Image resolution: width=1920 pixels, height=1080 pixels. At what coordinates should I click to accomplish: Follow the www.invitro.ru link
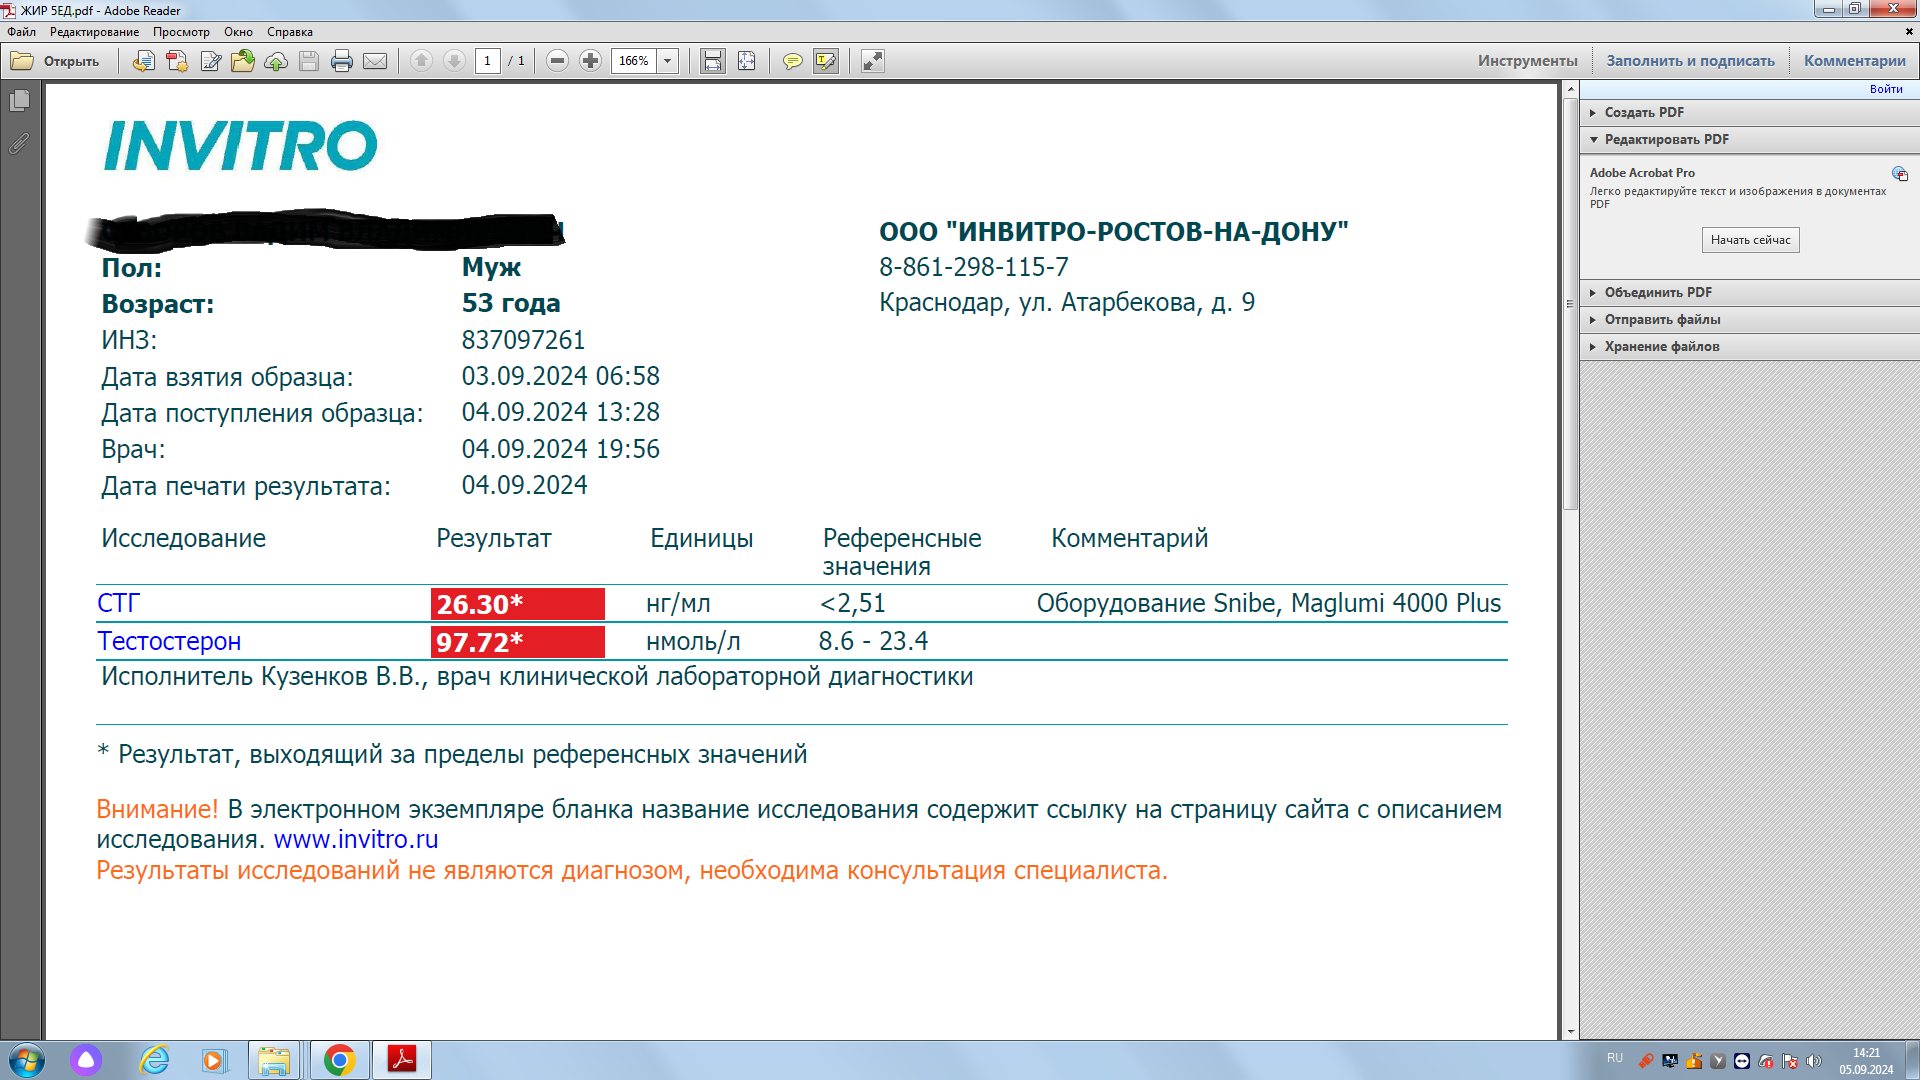[x=356, y=839]
